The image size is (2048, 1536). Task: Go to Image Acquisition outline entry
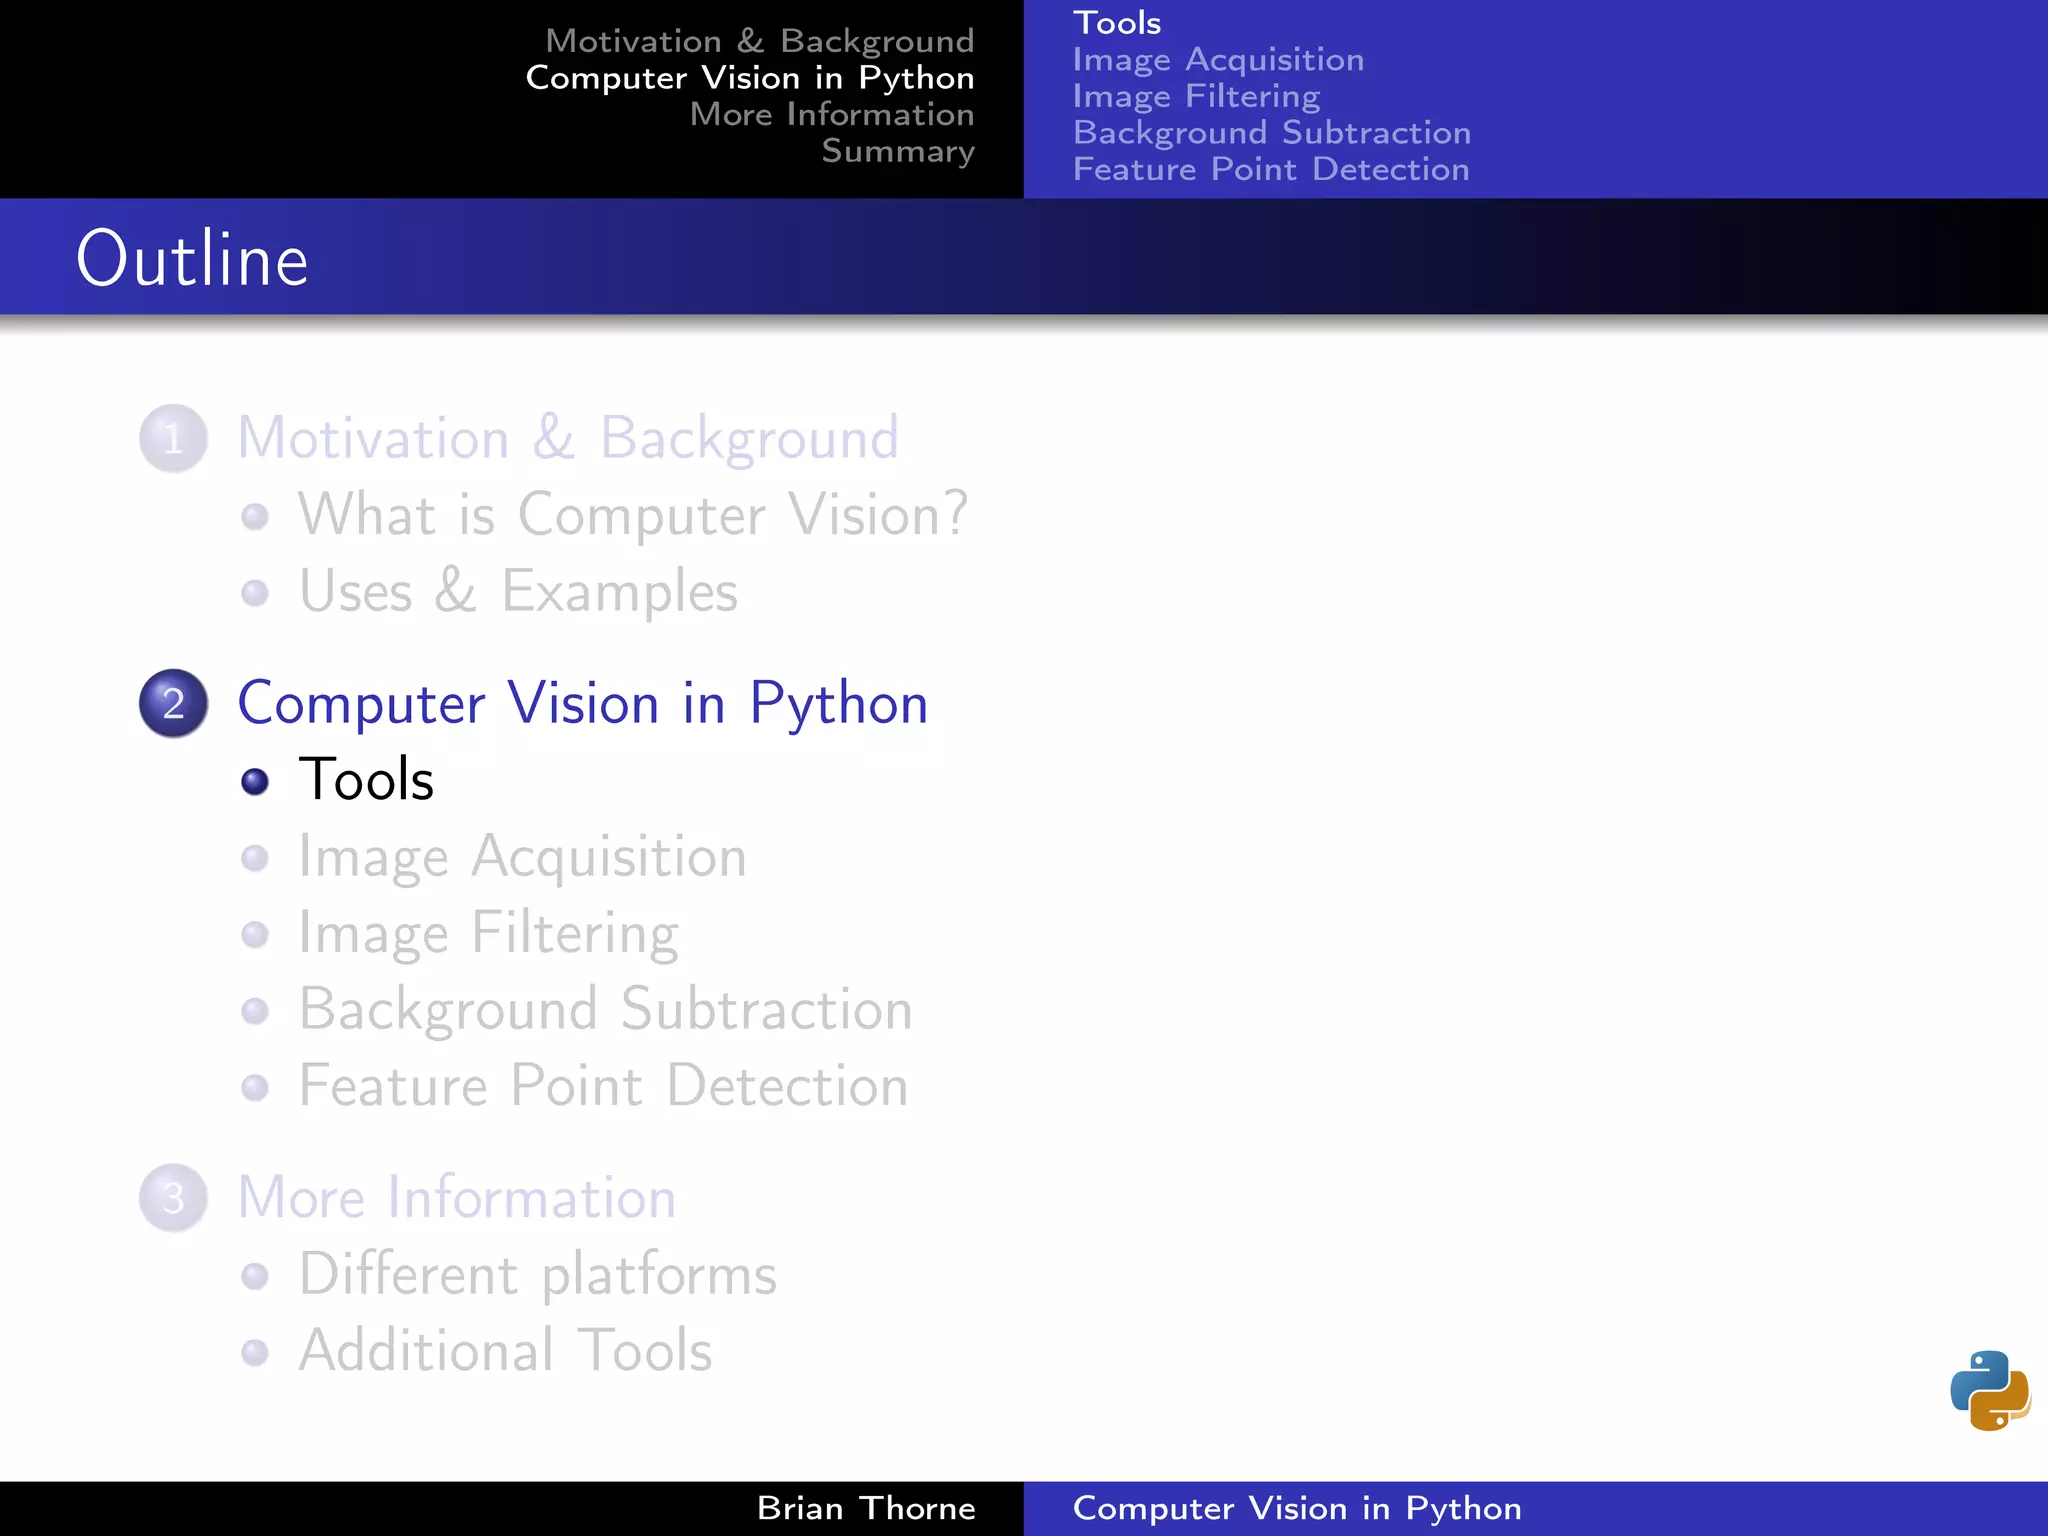coord(523,857)
